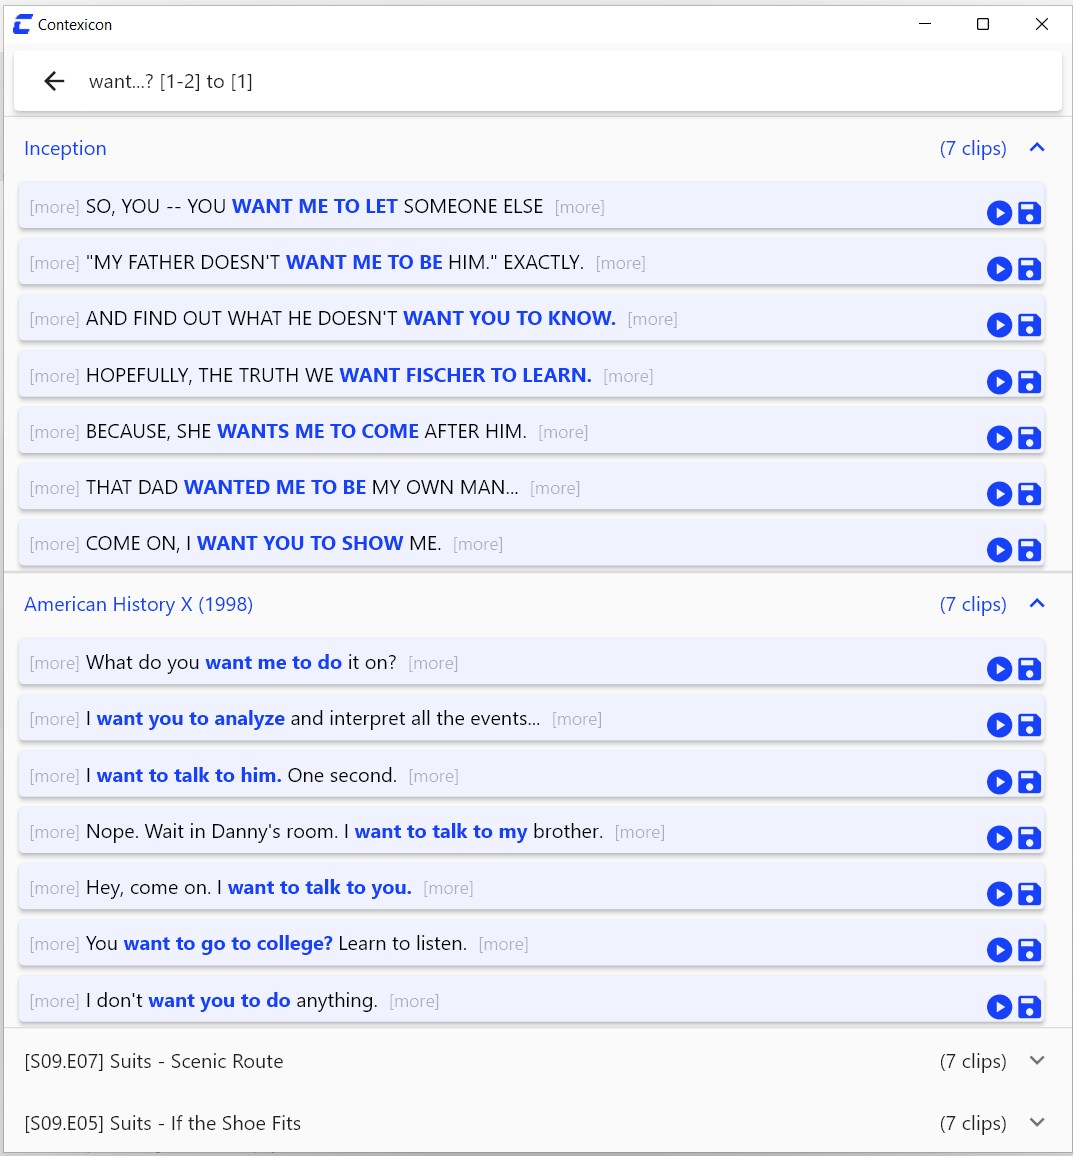Viewport: 1073px width, 1156px height.
Task: Show more after 'want me to do it on?'
Action: pyautogui.click(x=433, y=663)
